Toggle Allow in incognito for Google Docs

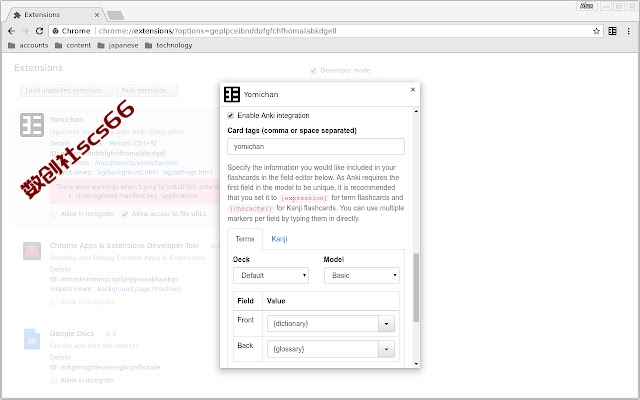click(53, 380)
